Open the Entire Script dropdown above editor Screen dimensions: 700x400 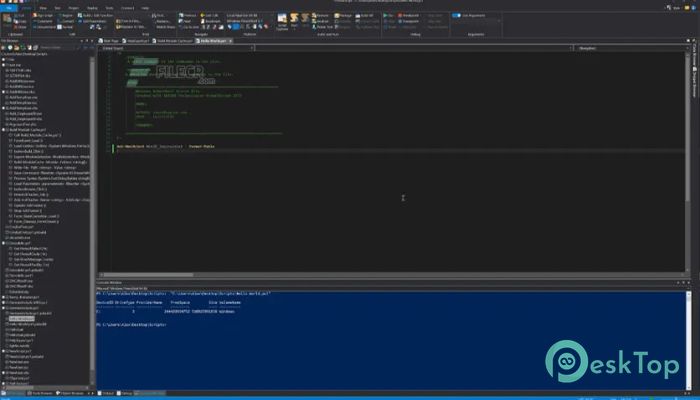pyautogui.click(x=177, y=48)
